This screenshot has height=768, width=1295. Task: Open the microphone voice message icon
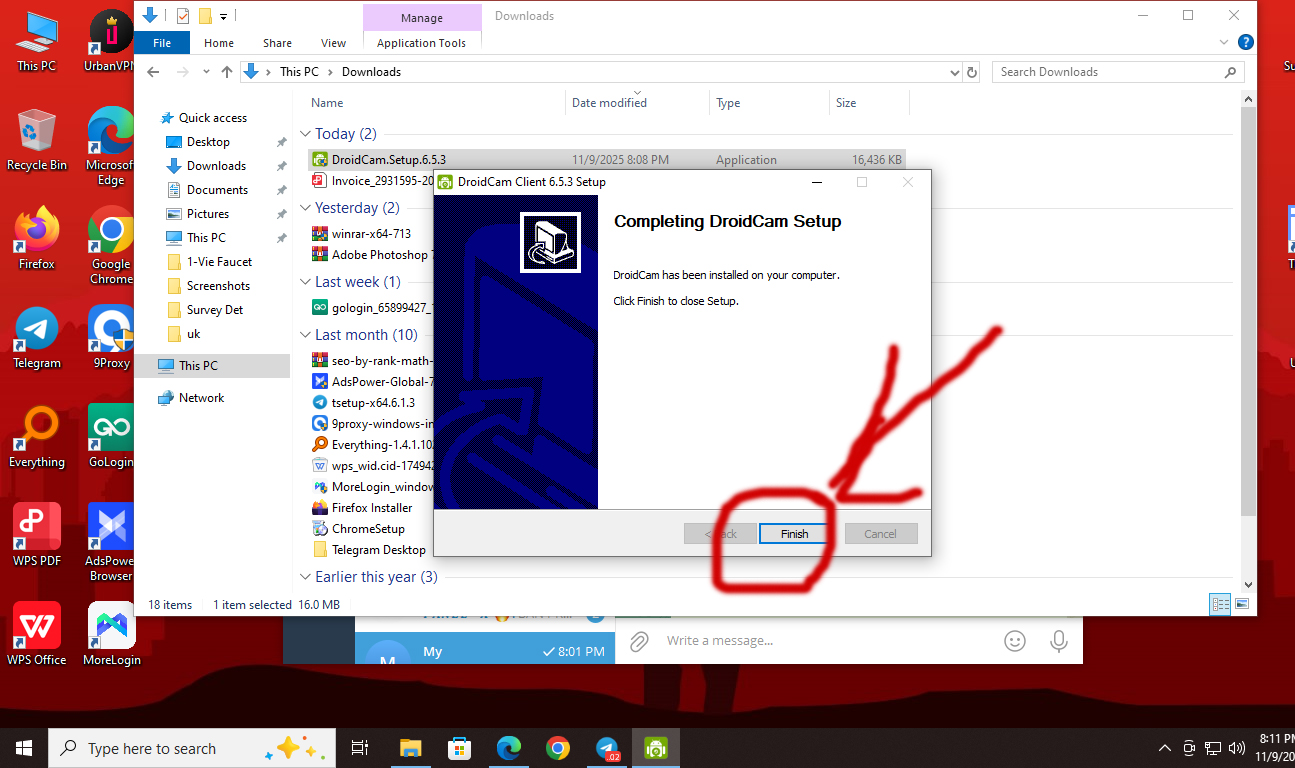pyautogui.click(x=1059, y=641)
